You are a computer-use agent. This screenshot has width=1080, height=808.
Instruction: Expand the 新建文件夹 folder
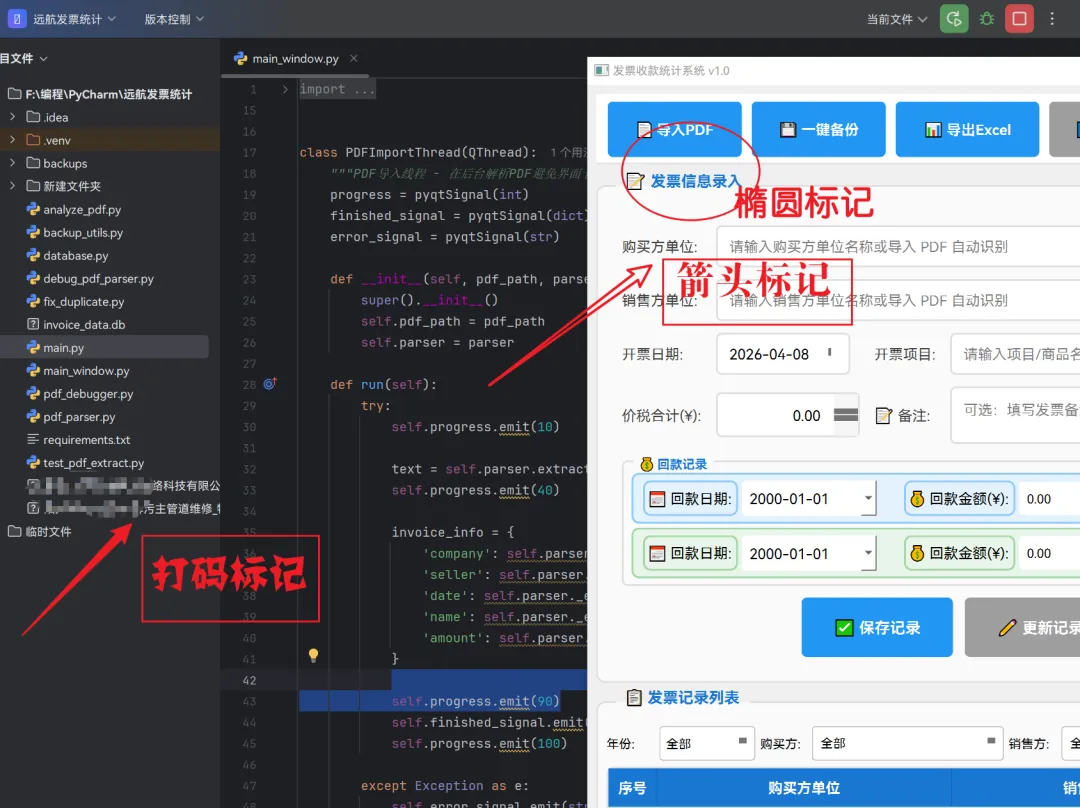pos(12,186)
